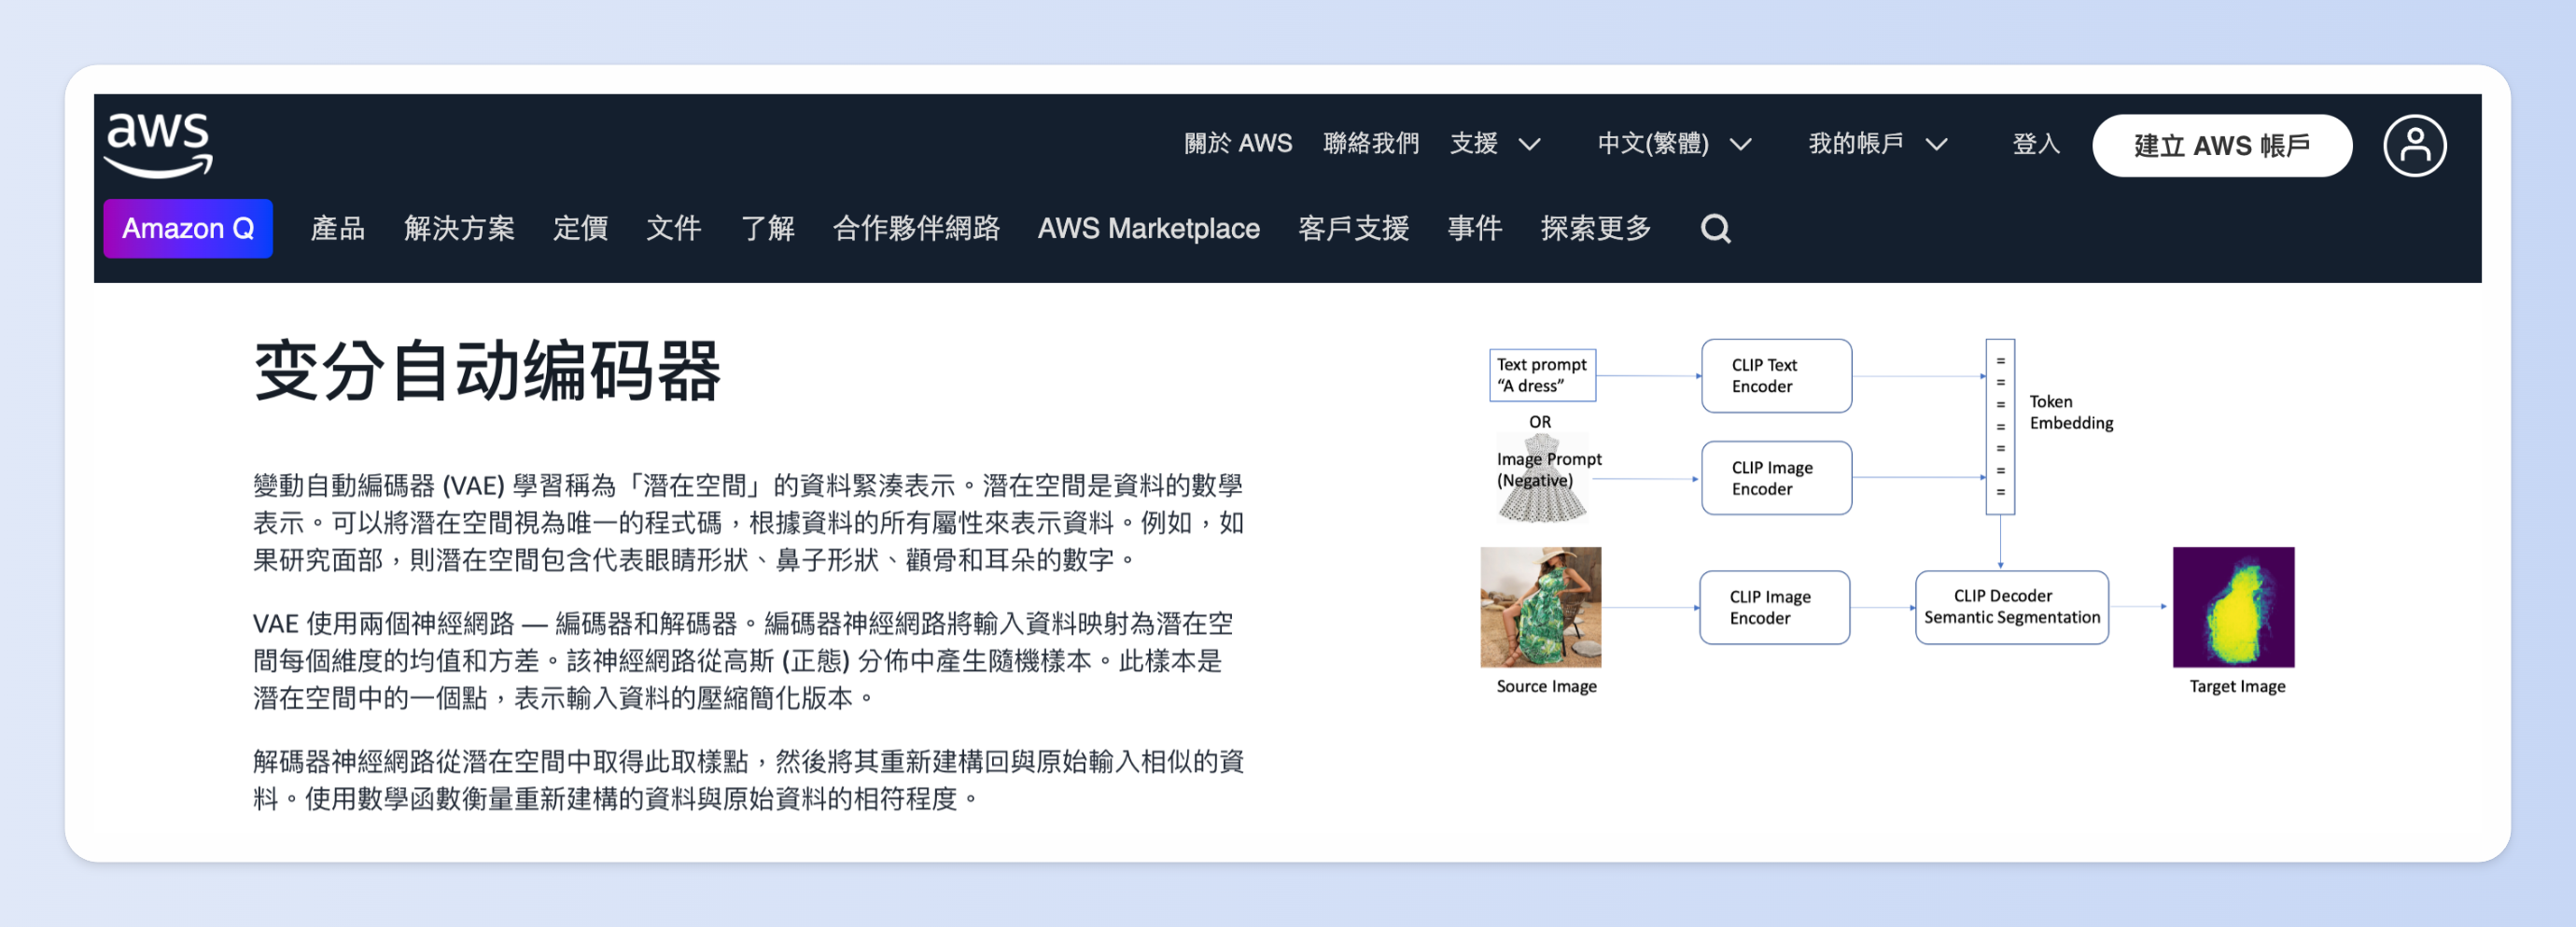Click the 登入 link
Viewport: 2576px width, 927px height.
2035,144
